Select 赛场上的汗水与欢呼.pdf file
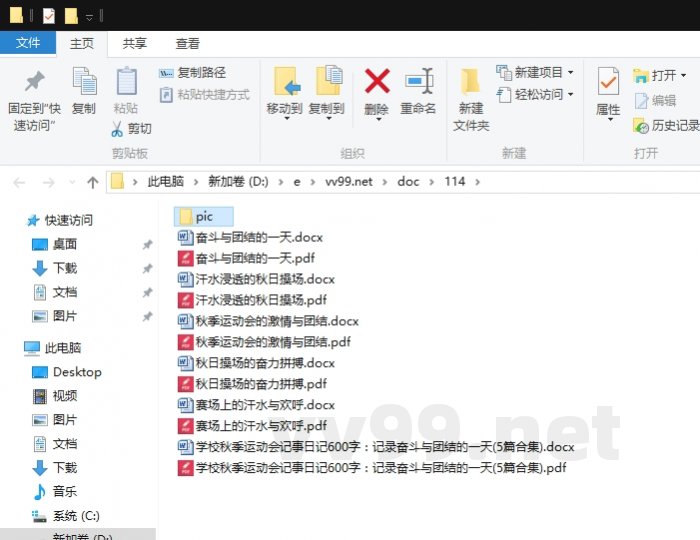Image resolution: width=700 pixels, height=540 pixels. [252, 426]
